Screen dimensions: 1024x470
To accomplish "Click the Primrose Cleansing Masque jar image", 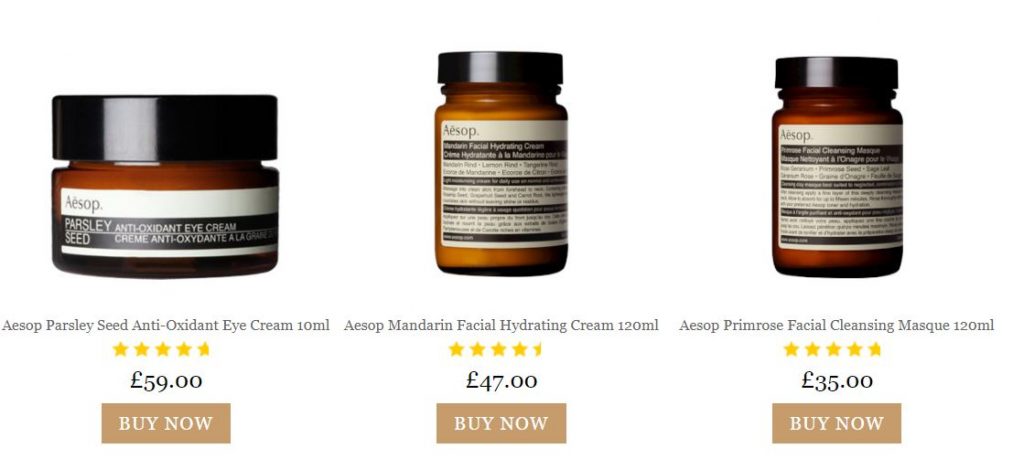I will pos(837,167).
